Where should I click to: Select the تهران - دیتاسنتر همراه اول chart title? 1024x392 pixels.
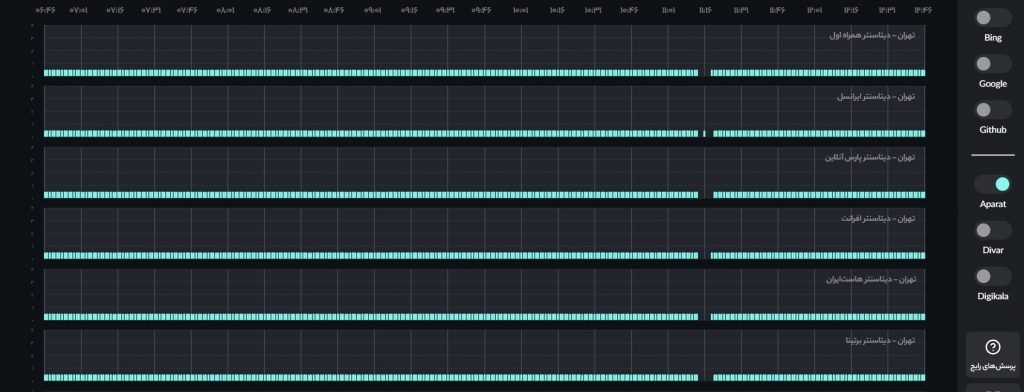872,35
